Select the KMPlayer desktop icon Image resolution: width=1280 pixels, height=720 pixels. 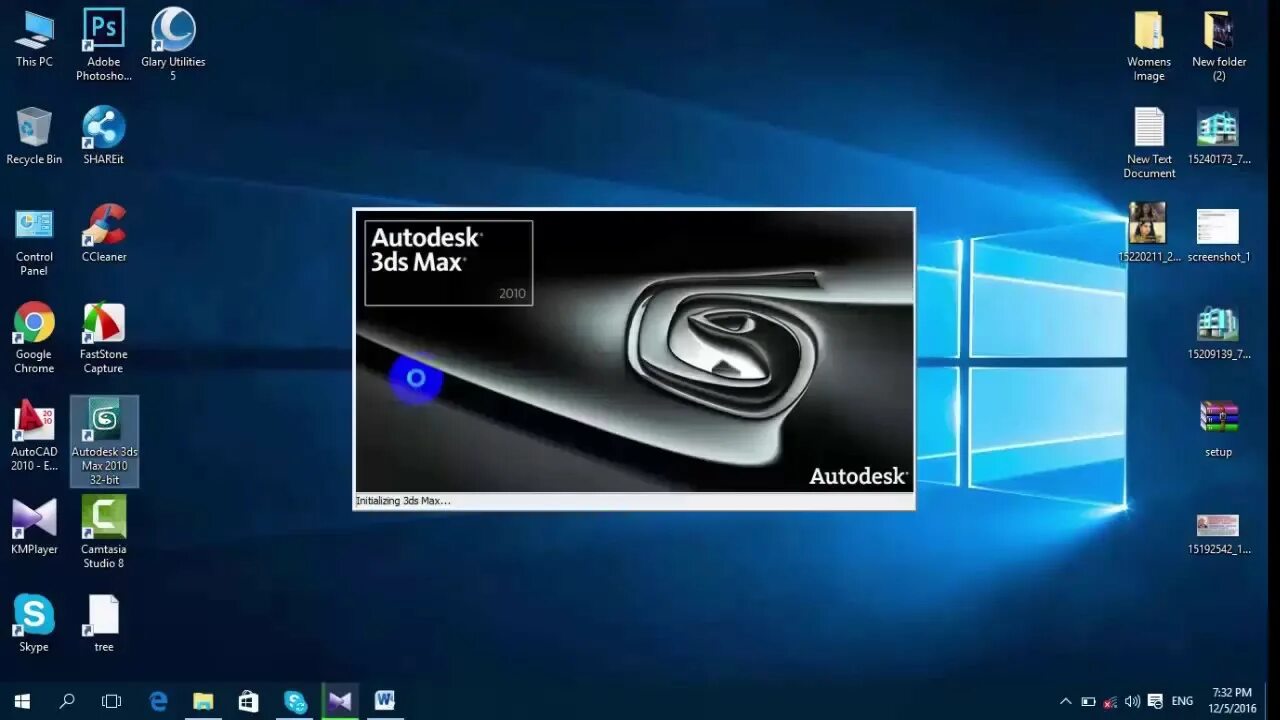[34, 526]
